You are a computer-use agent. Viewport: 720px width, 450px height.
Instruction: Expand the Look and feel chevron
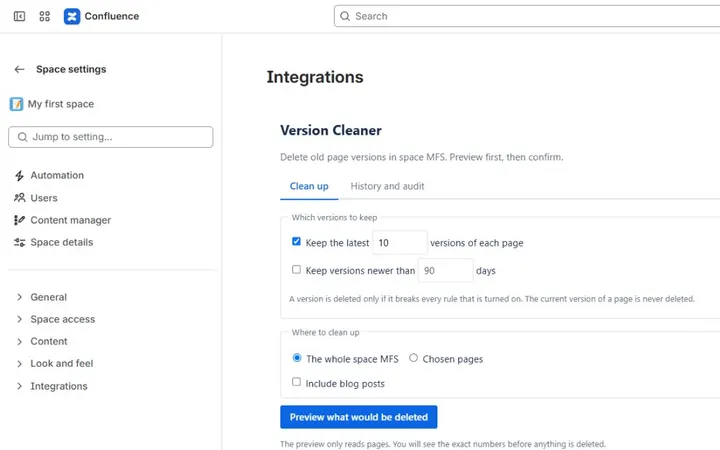click(19, 364)
